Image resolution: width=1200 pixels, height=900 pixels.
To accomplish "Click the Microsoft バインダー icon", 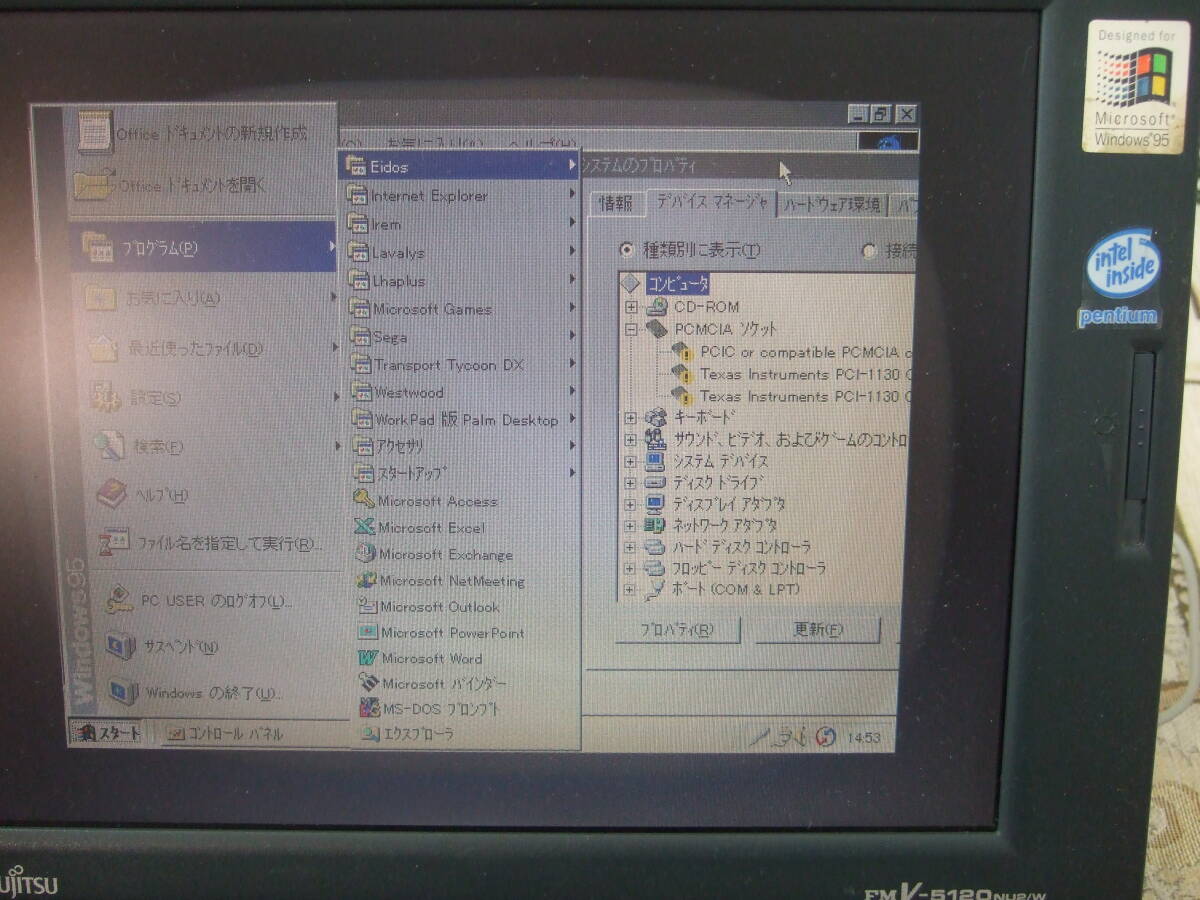I will (369, 684).
